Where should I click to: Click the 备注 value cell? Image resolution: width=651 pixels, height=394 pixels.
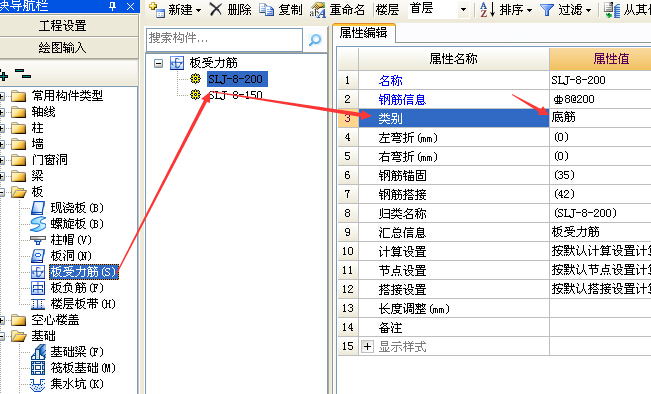[600, 327]
